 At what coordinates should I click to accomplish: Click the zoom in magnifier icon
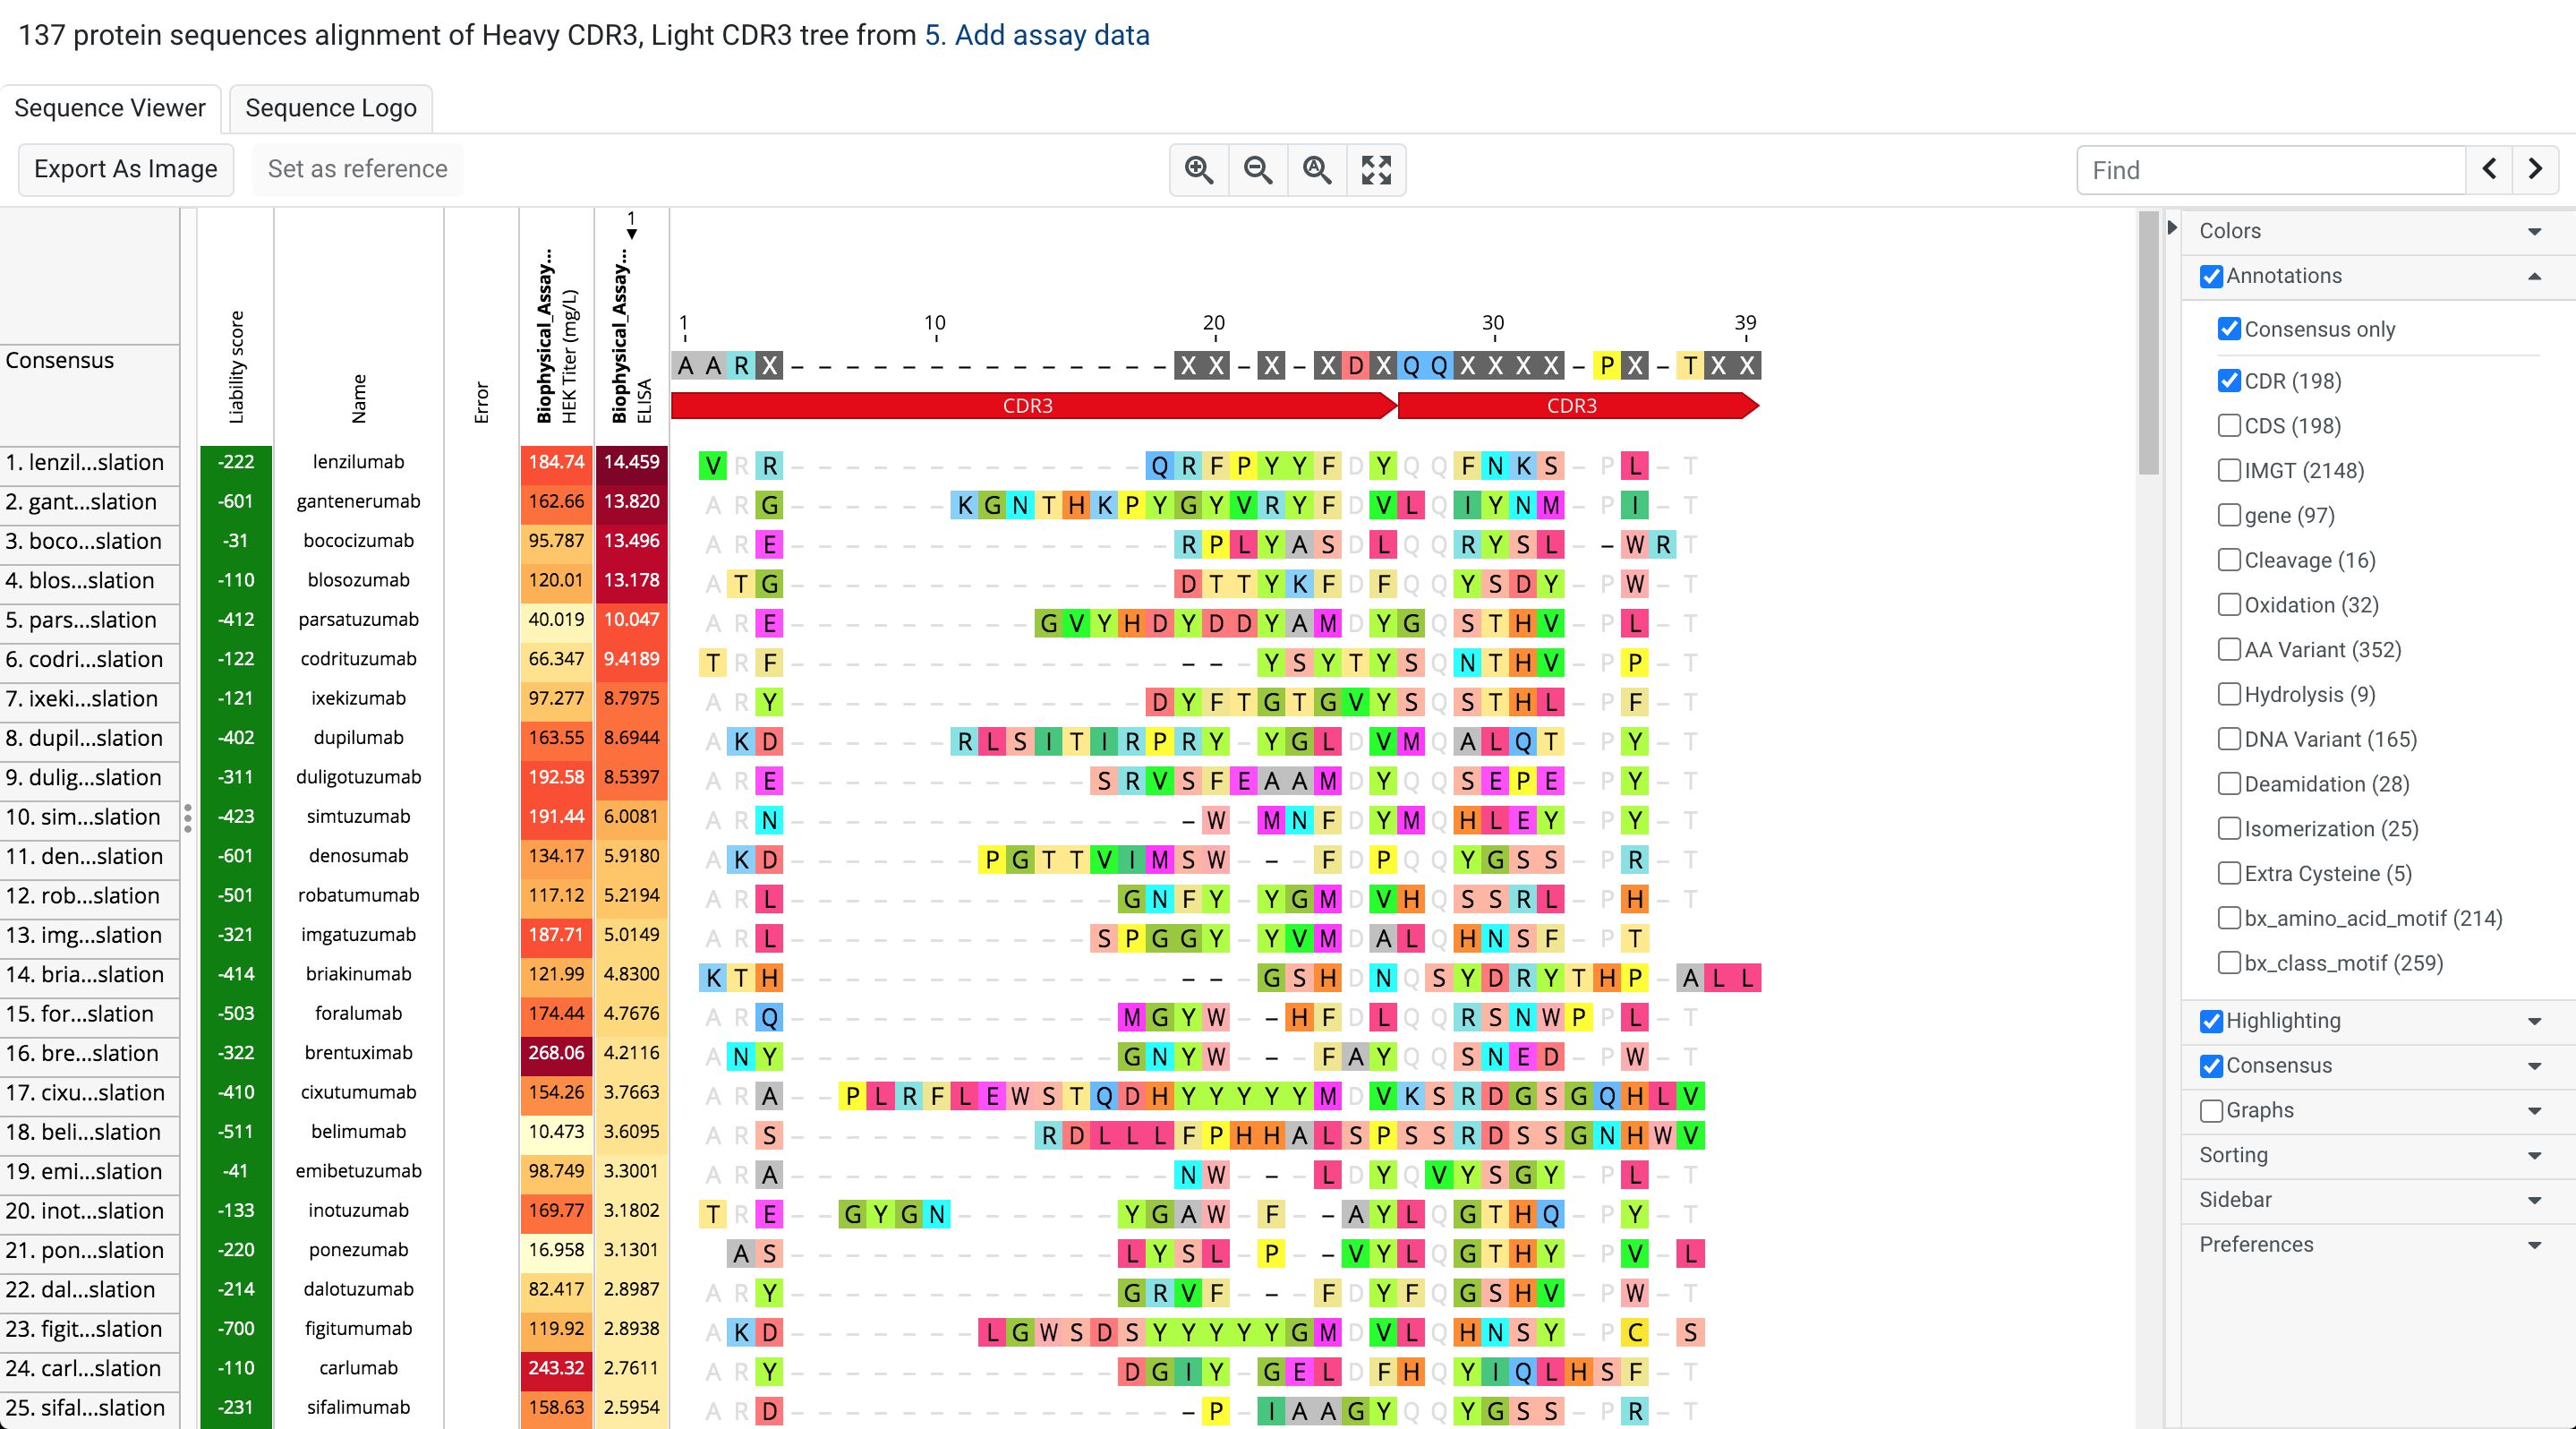pos(1198,170)
